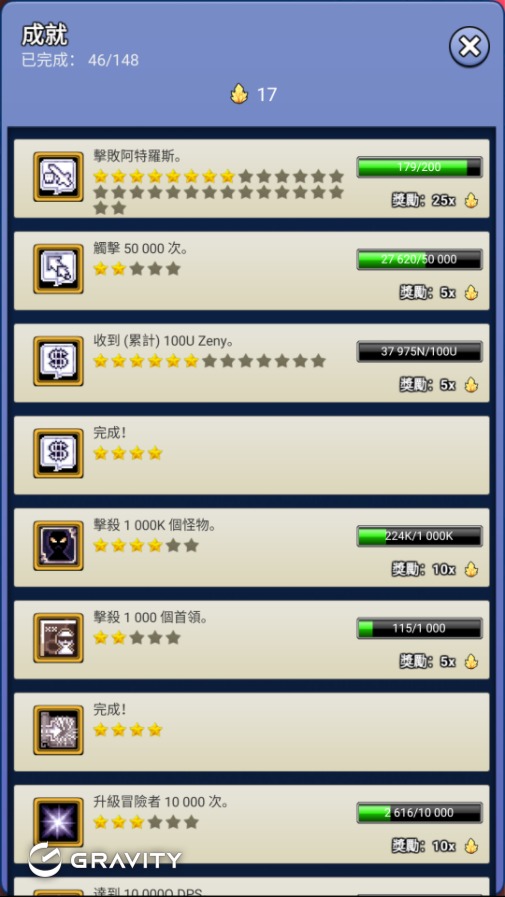
Task: Click the 179/200 progress bar
Action: pyautogui.click(x=419, y=167)
